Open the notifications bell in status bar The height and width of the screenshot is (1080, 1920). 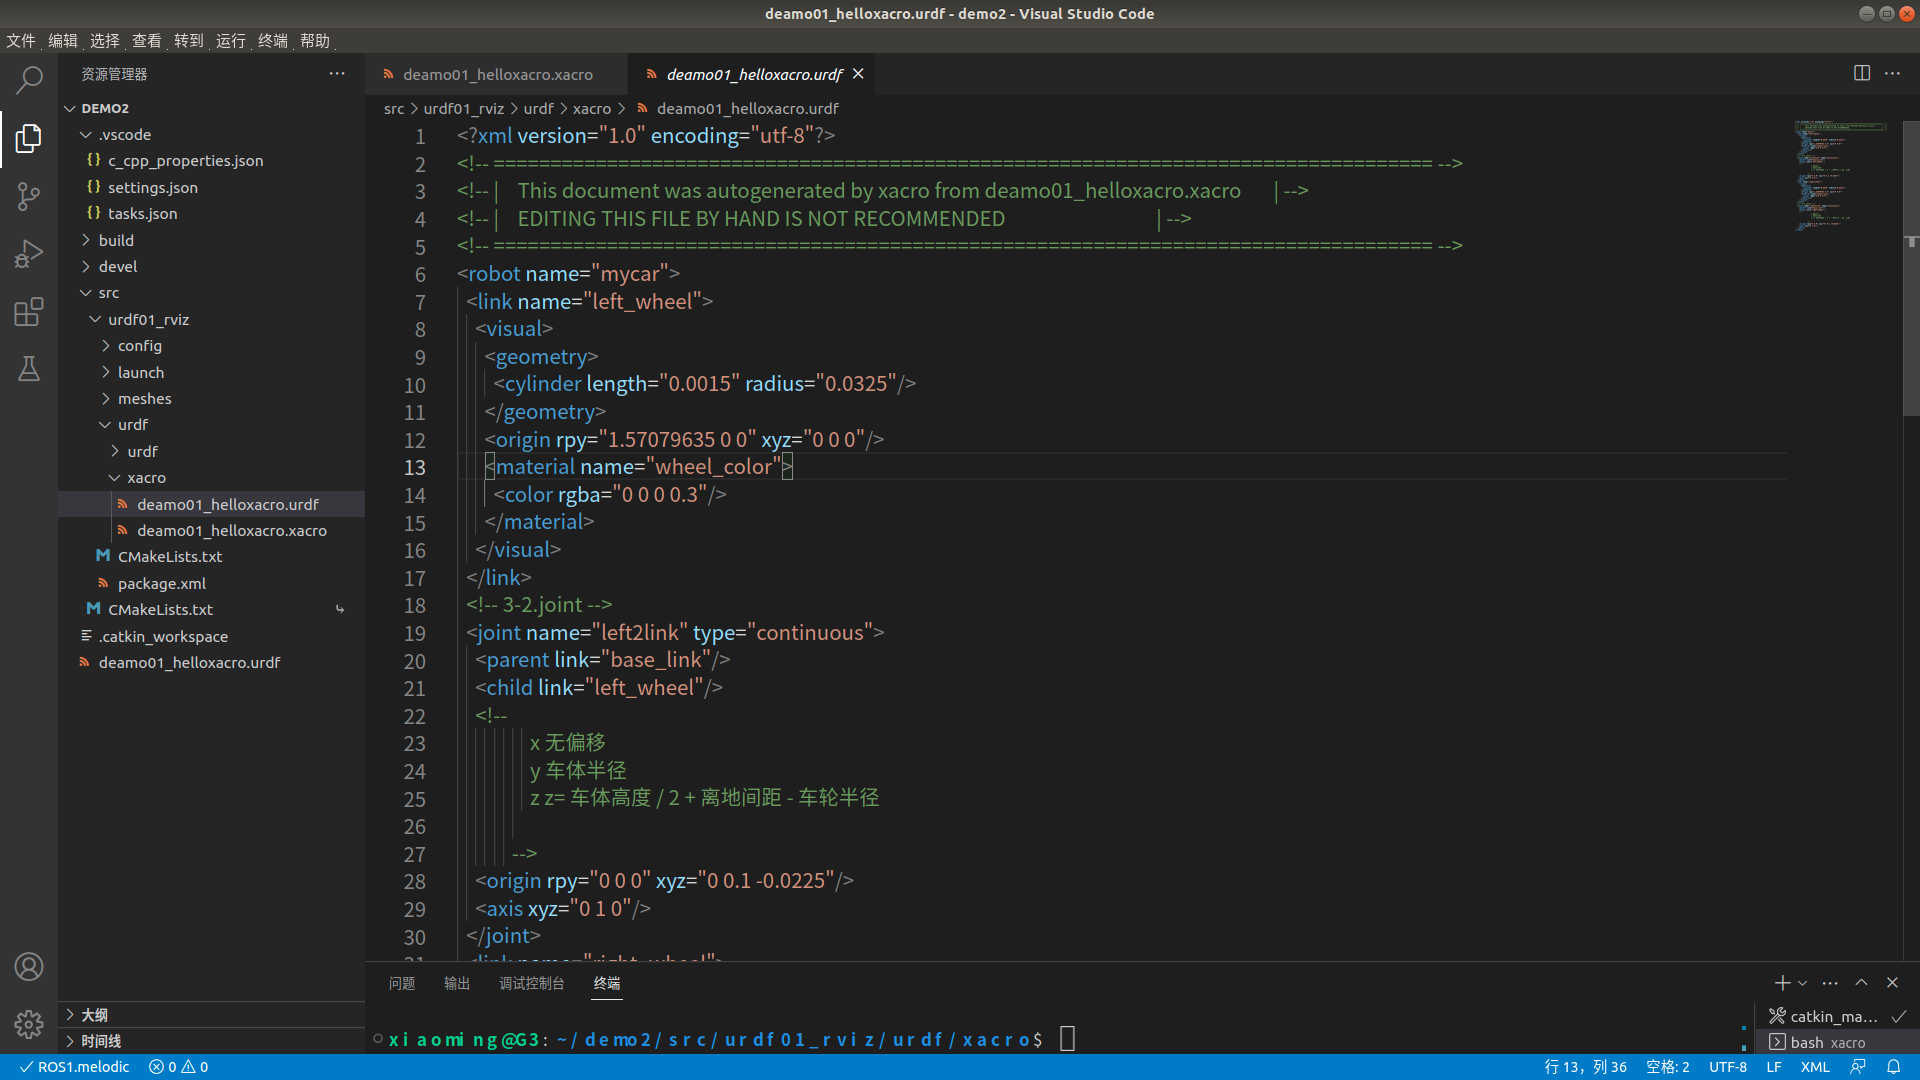click(x=1893, y=1067)
